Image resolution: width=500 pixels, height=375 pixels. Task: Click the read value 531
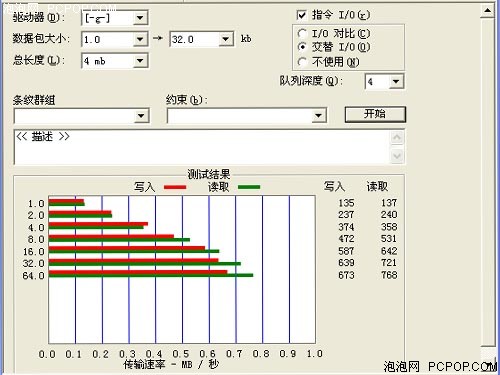coord(389,239)
